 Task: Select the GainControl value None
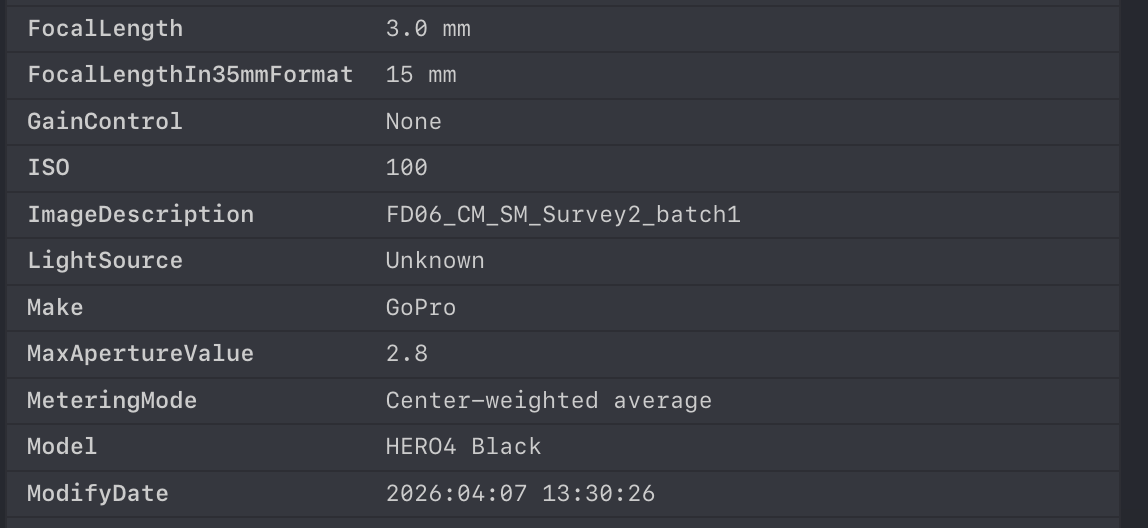click(413, 122)
